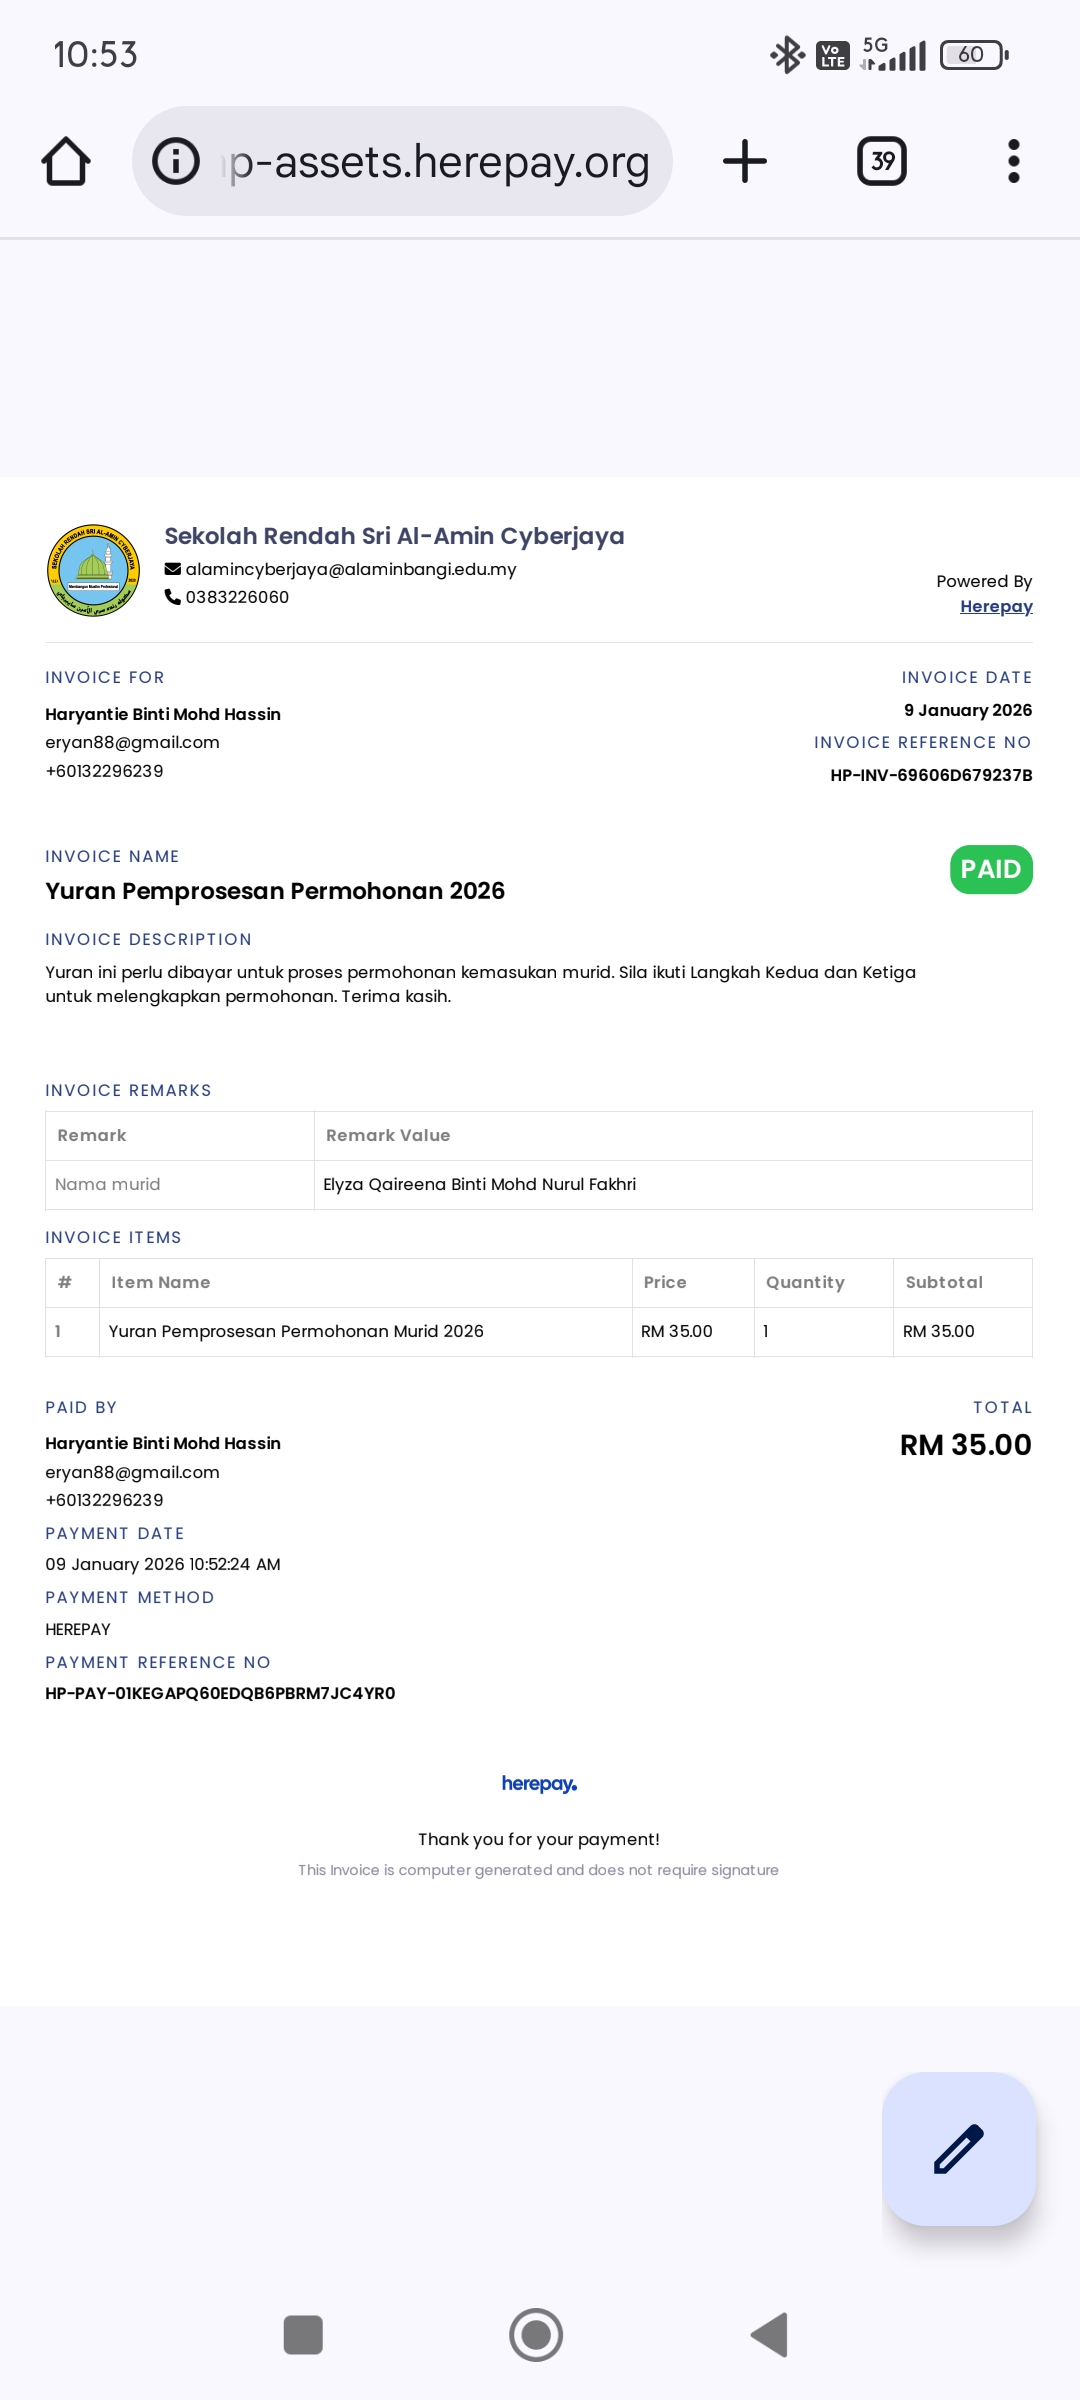1080x2400 pixels.
Task: Click the school logo image
Action: 94,571
